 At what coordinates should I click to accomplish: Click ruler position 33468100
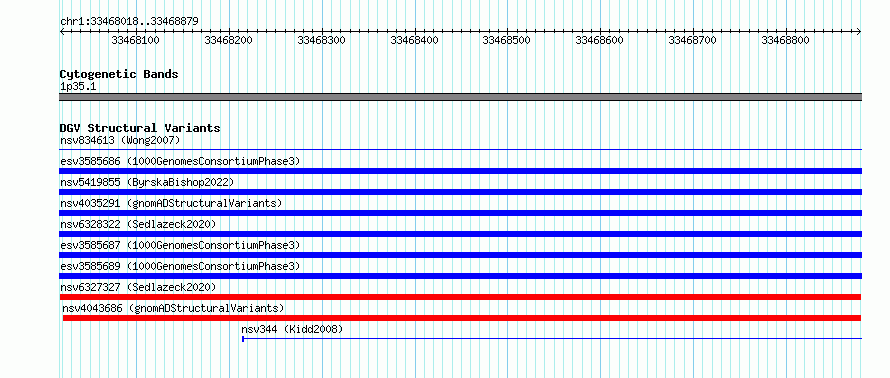pos(135,40)
